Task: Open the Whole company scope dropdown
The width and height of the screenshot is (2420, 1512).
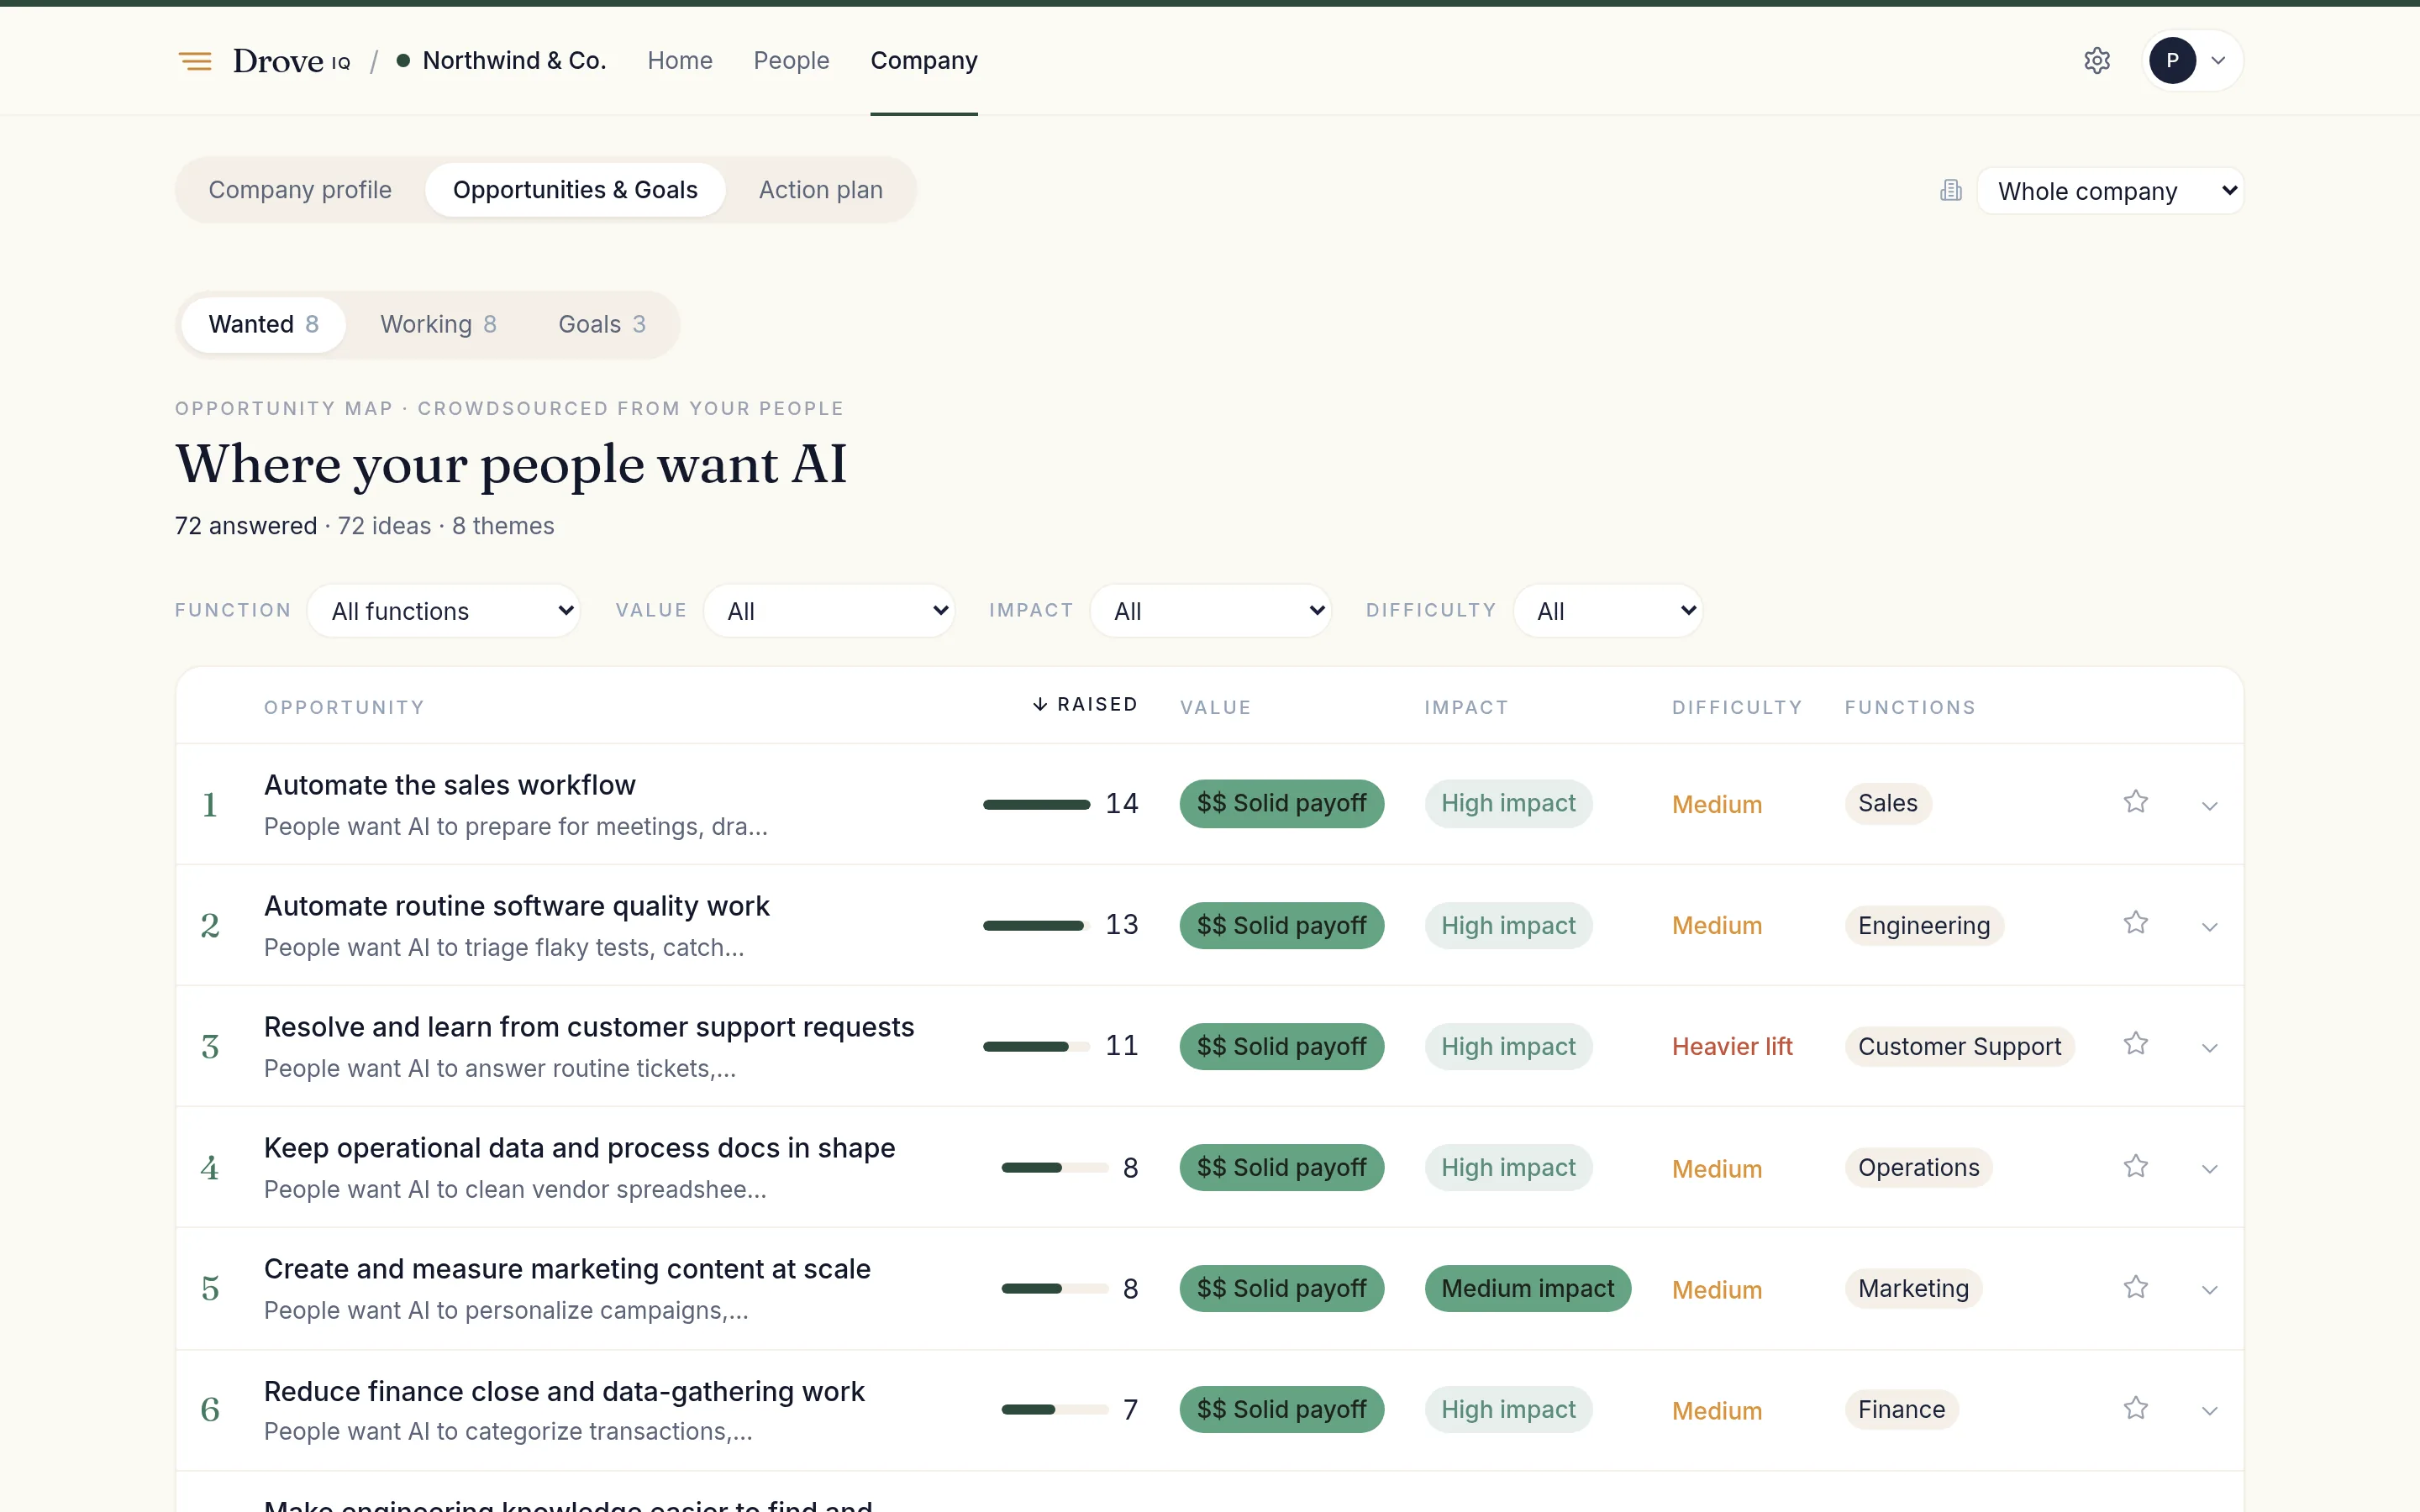Action: 2110,191
